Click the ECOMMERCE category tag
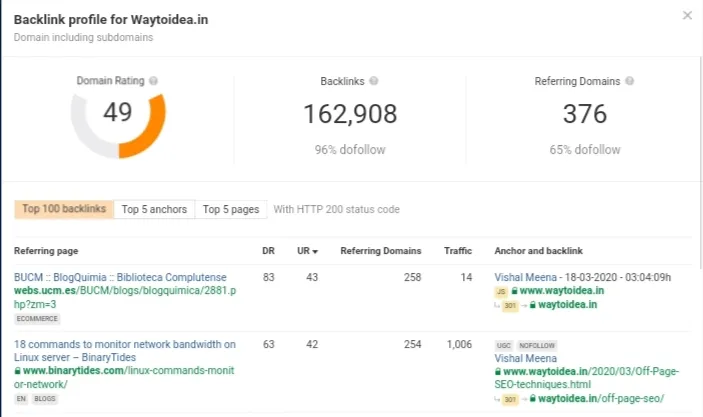703x417 pixels. click(x=37, y=318)
